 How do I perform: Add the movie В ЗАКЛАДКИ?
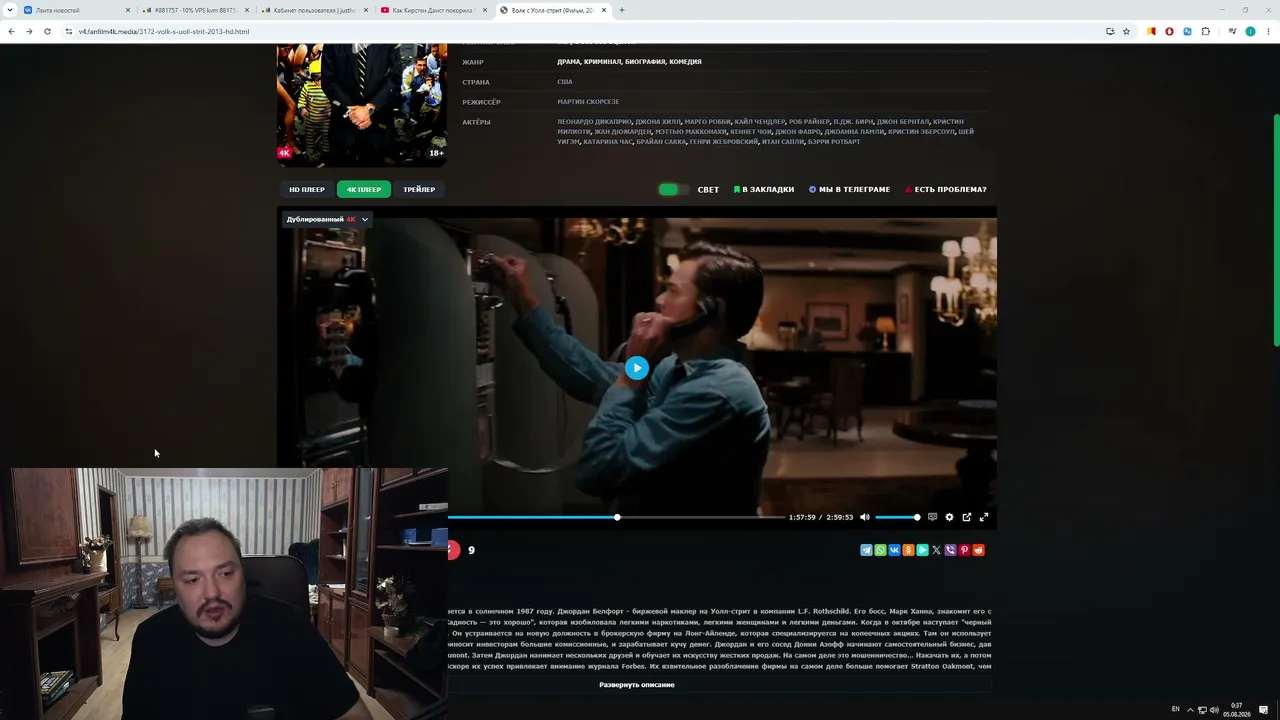click(x=764, y=189)
